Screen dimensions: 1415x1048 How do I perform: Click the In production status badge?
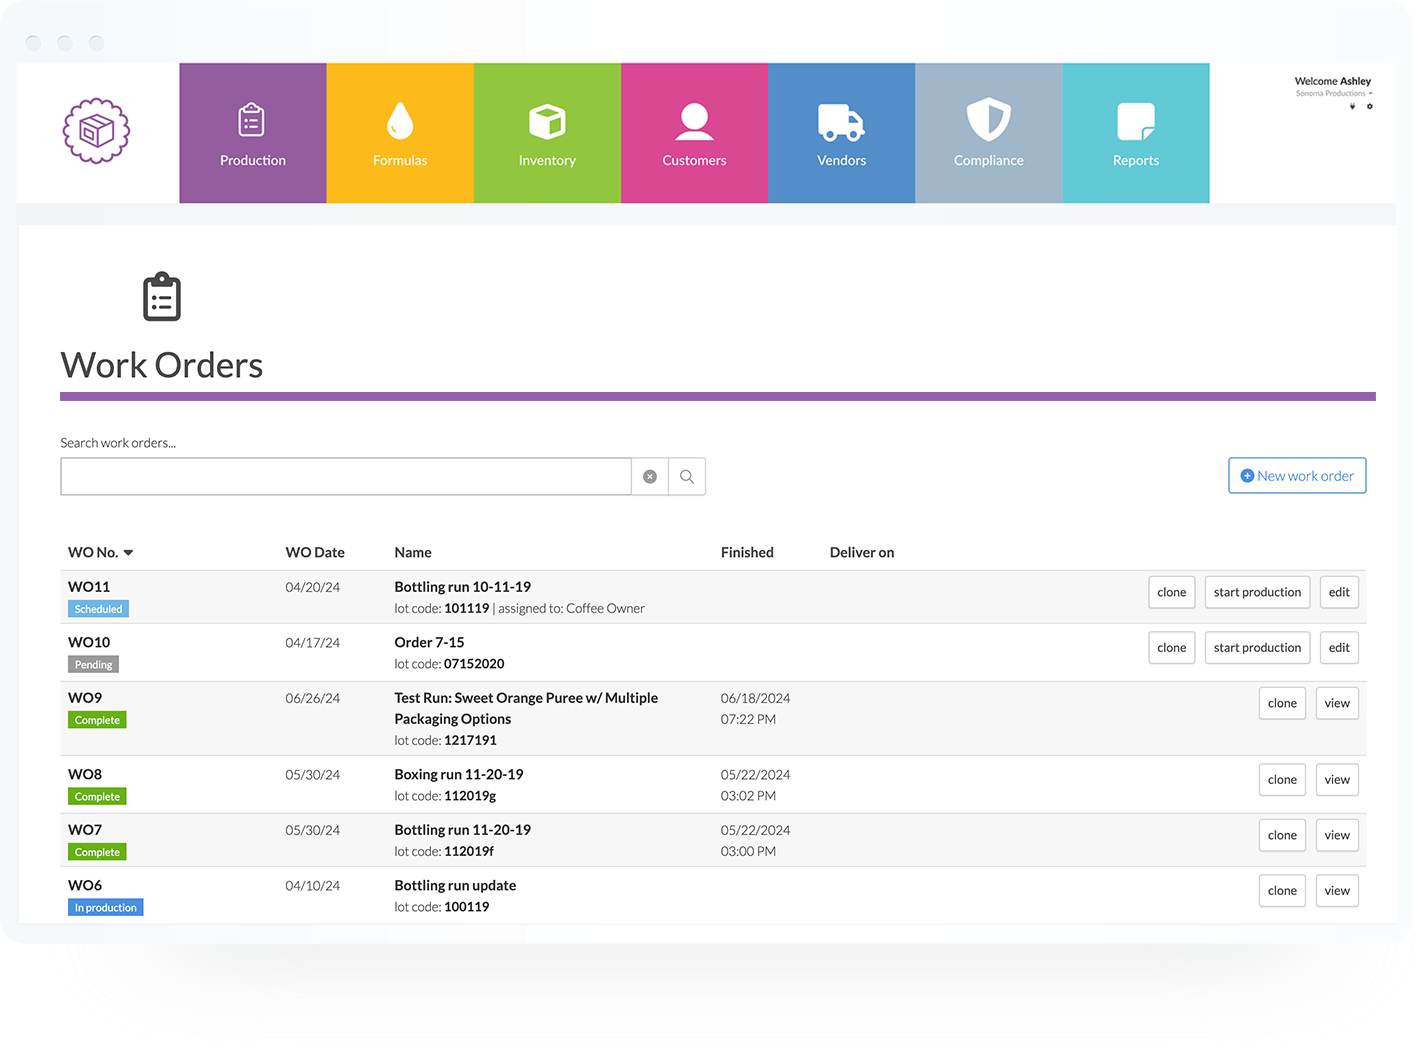coord(105,908)
